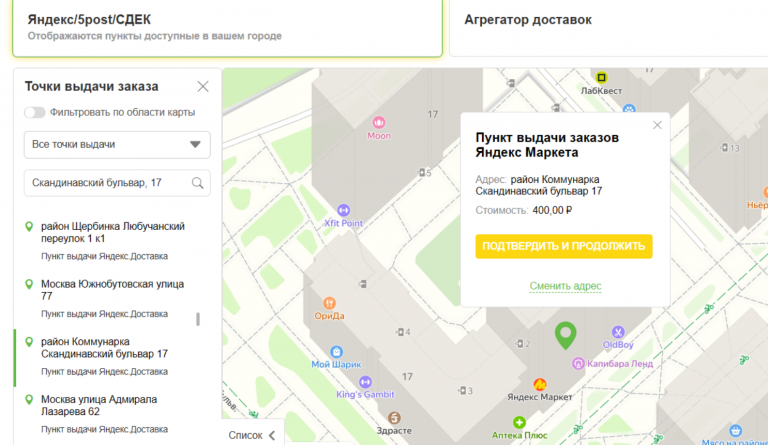Click the Сменить адрес link
Screen dimensions: 768x445
(565, 286)
